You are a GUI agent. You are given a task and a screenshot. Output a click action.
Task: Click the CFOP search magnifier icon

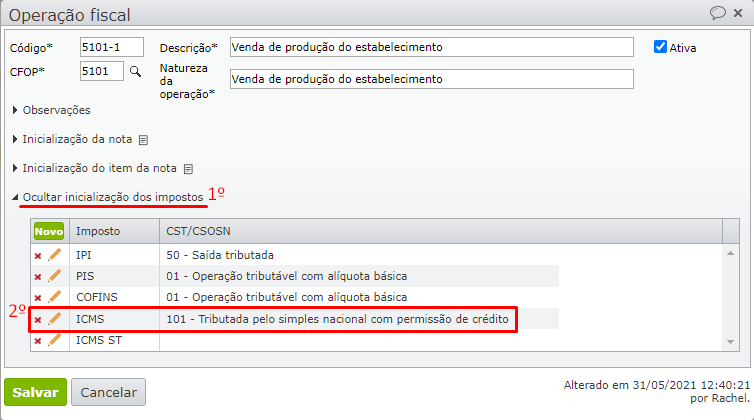point(135,72)
